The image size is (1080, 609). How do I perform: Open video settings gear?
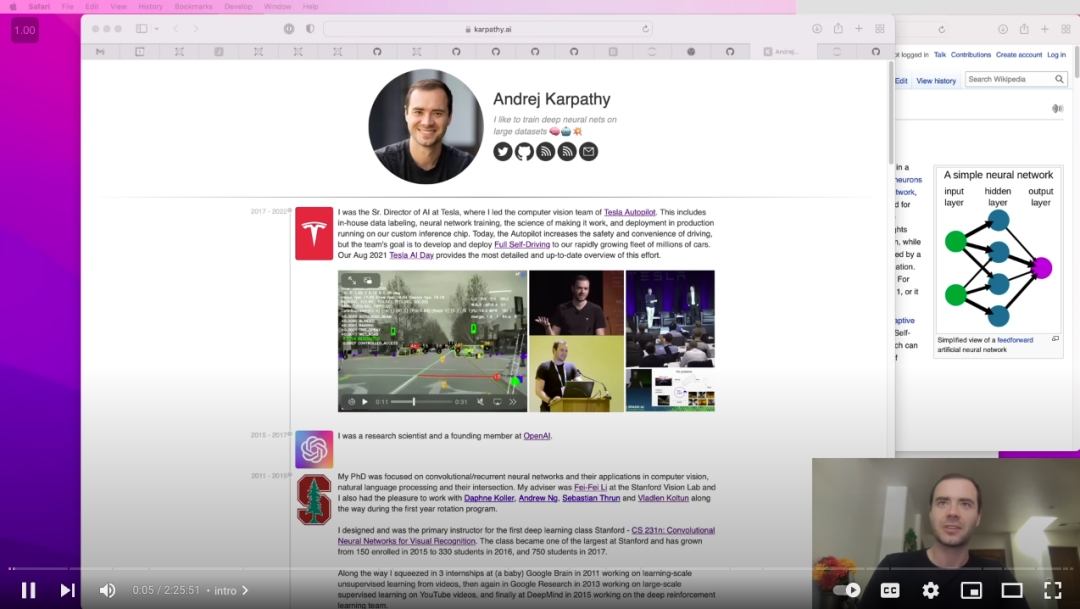click(931, 590)
